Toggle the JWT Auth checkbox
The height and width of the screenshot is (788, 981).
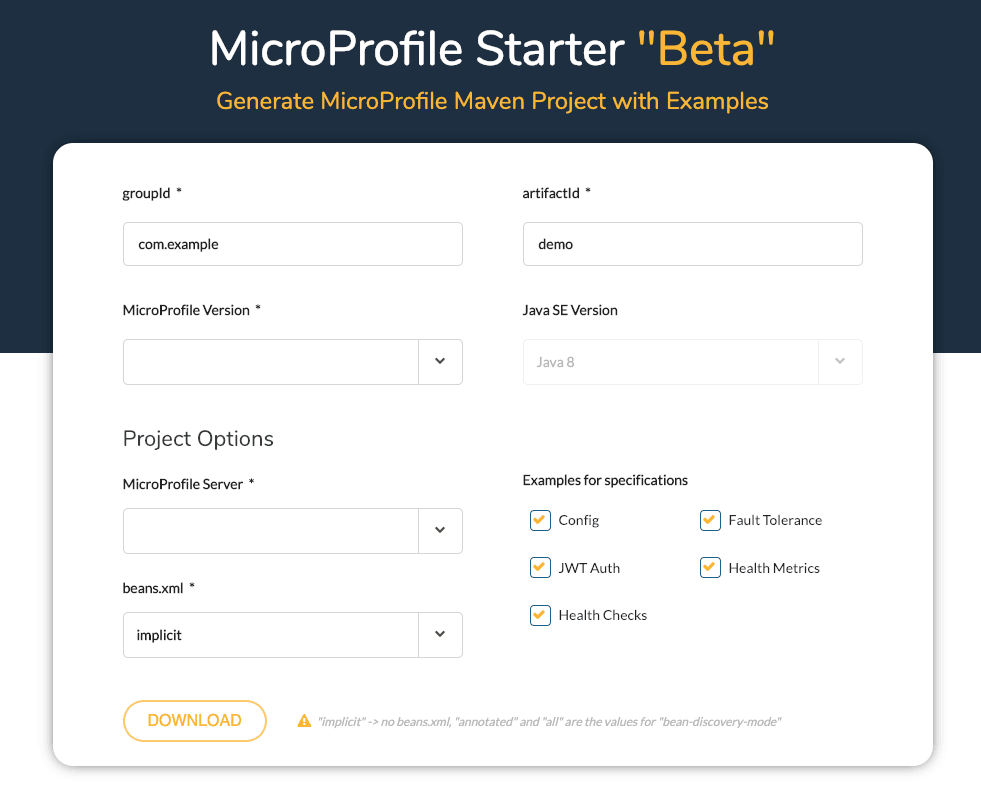(x=540, y=567)
